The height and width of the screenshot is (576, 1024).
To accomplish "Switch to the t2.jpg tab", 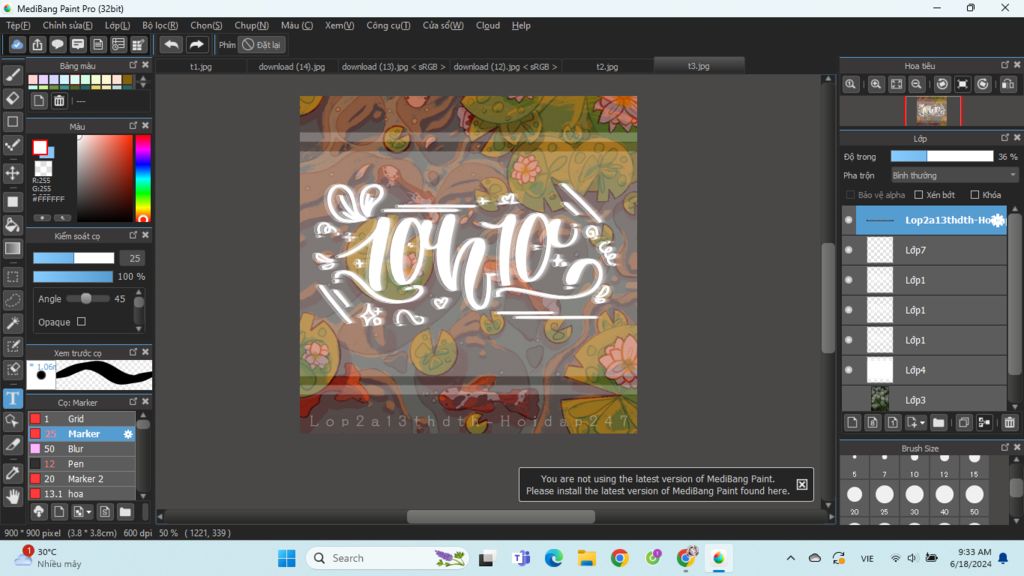I will 607,67.
